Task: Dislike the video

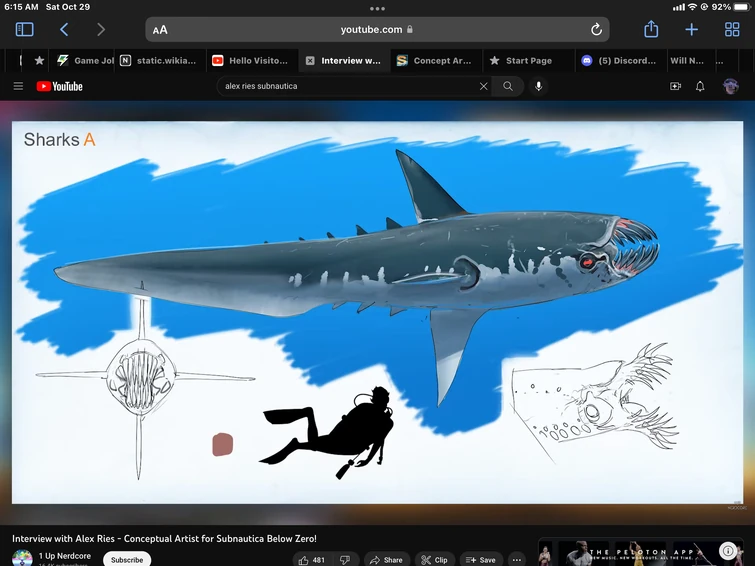Action: click(x=345, y=560)
